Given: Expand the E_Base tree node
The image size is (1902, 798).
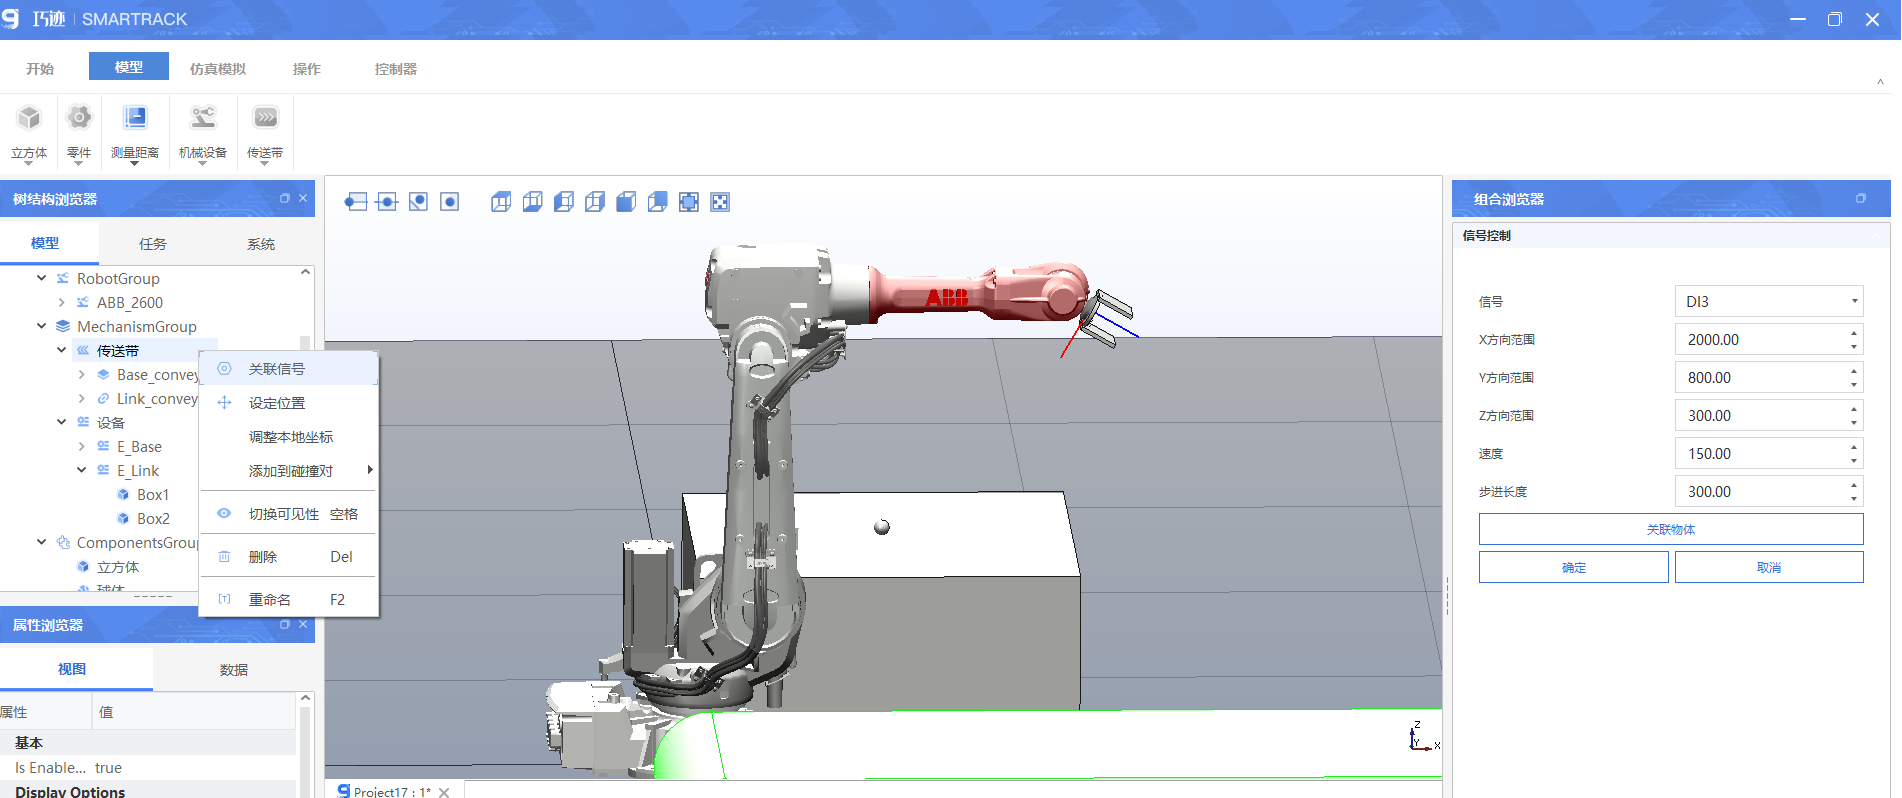Looking at the screenshot, I should point(81,446).
